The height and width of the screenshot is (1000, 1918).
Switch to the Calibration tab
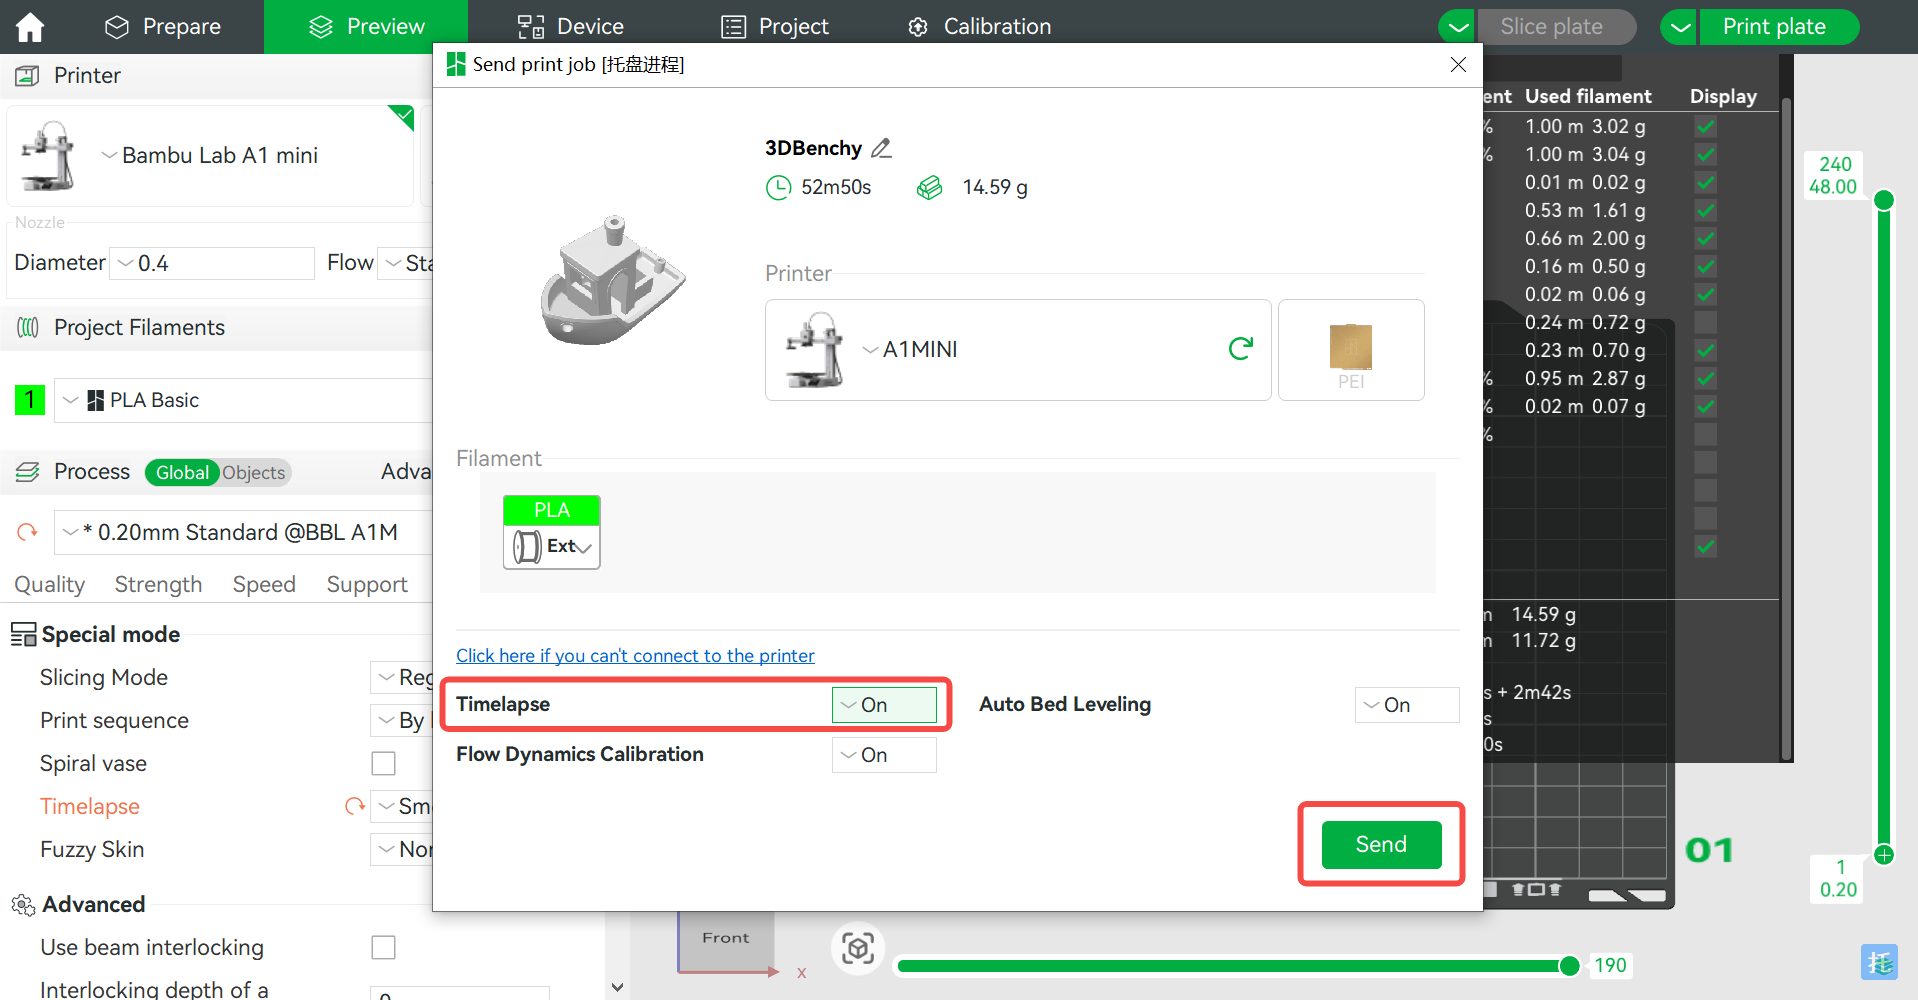coord(980,27)
